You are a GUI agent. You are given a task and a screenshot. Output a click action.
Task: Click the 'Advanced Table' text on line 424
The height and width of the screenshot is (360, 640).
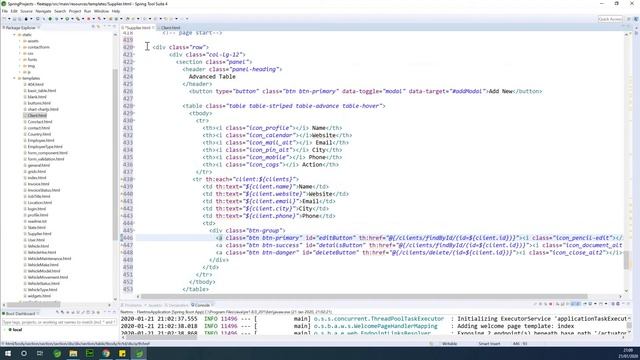212,77
